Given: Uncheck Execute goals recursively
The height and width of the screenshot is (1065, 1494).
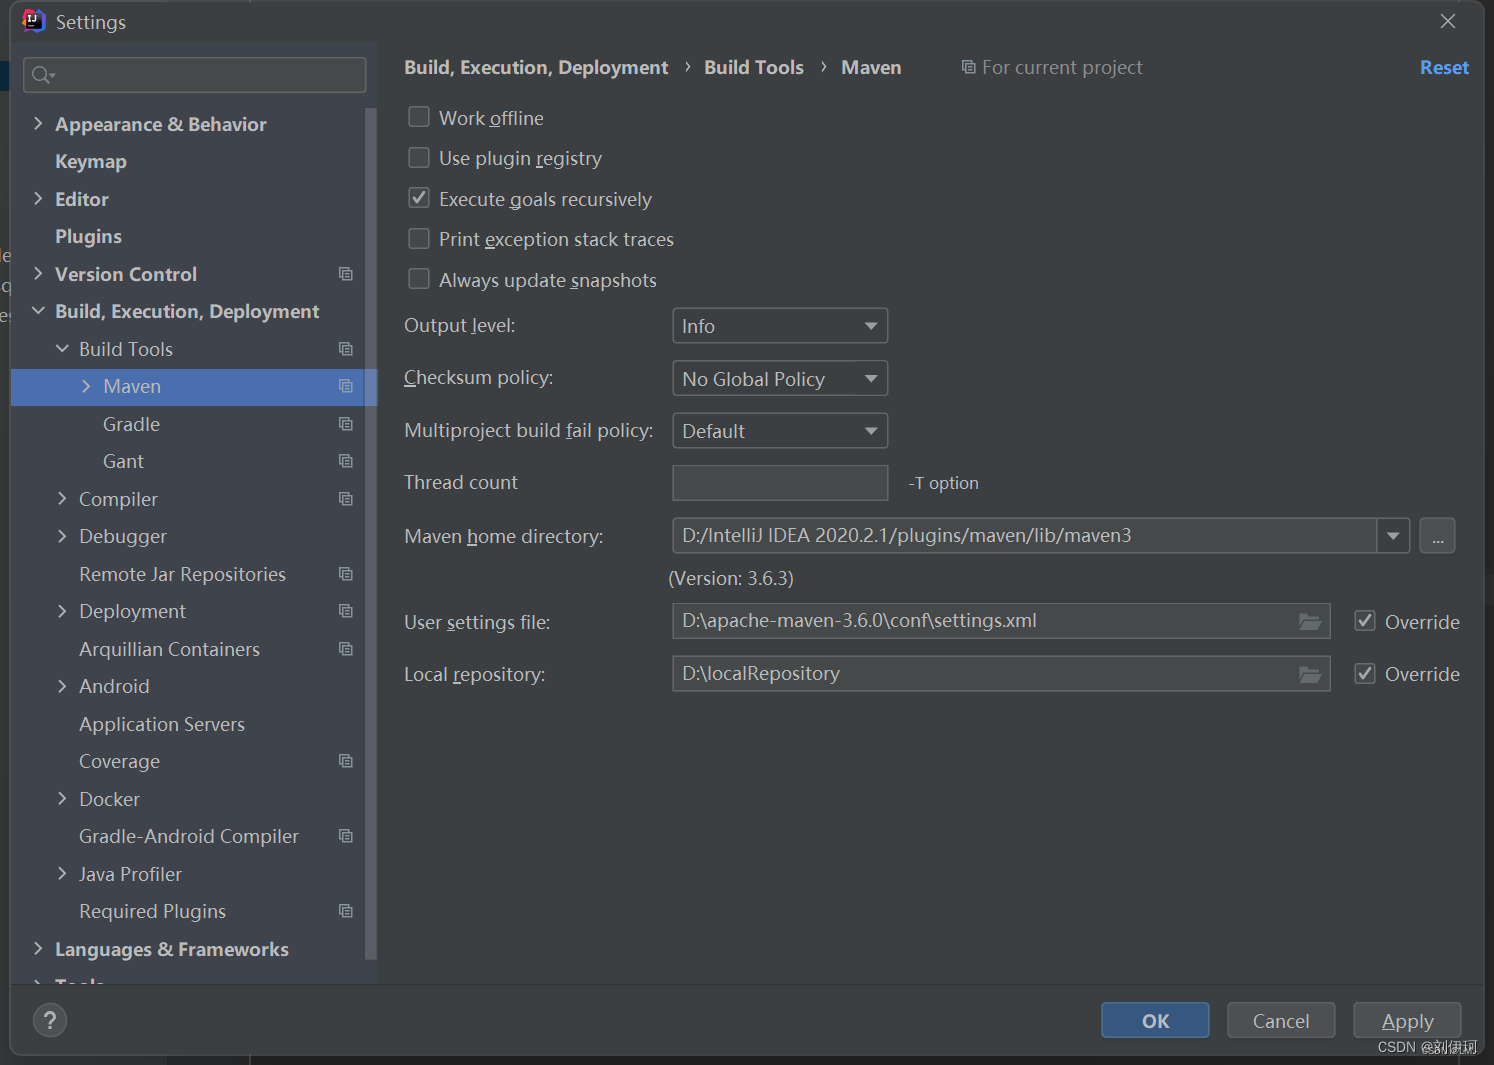Looking at the screenshot, I should (419, 198).
